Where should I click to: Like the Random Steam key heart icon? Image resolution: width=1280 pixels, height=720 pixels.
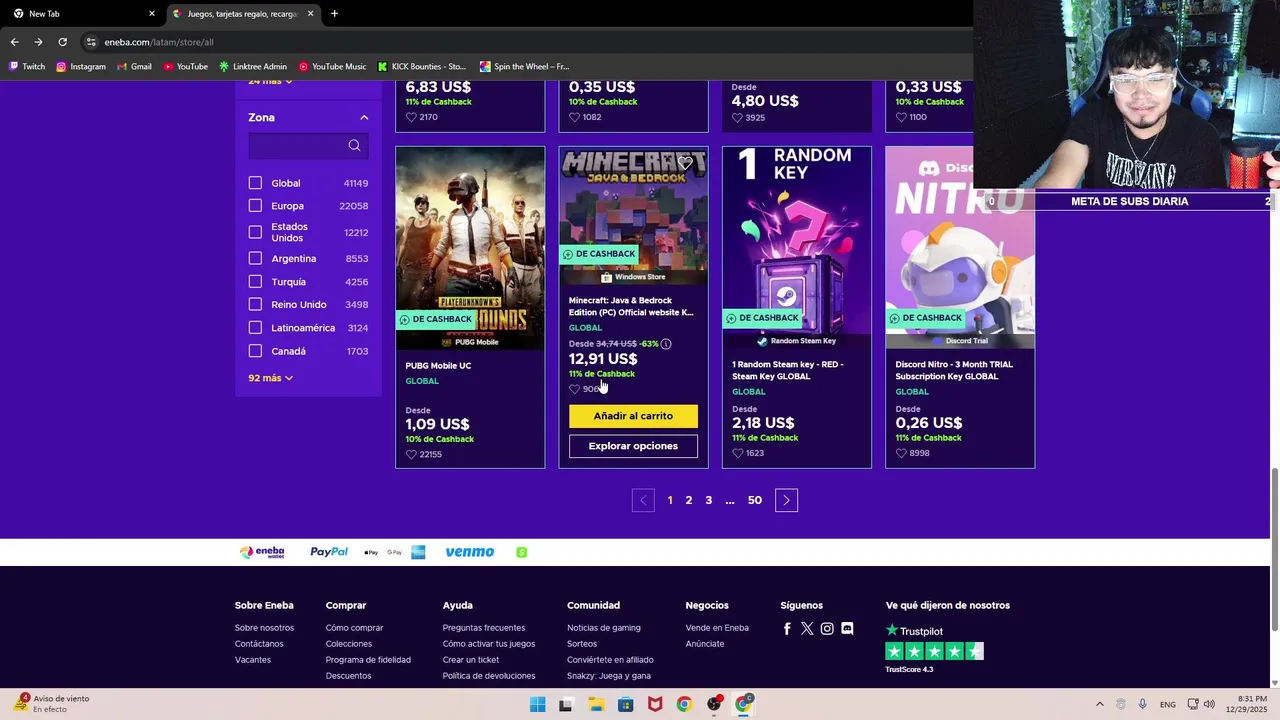click(x=738, y=453)
